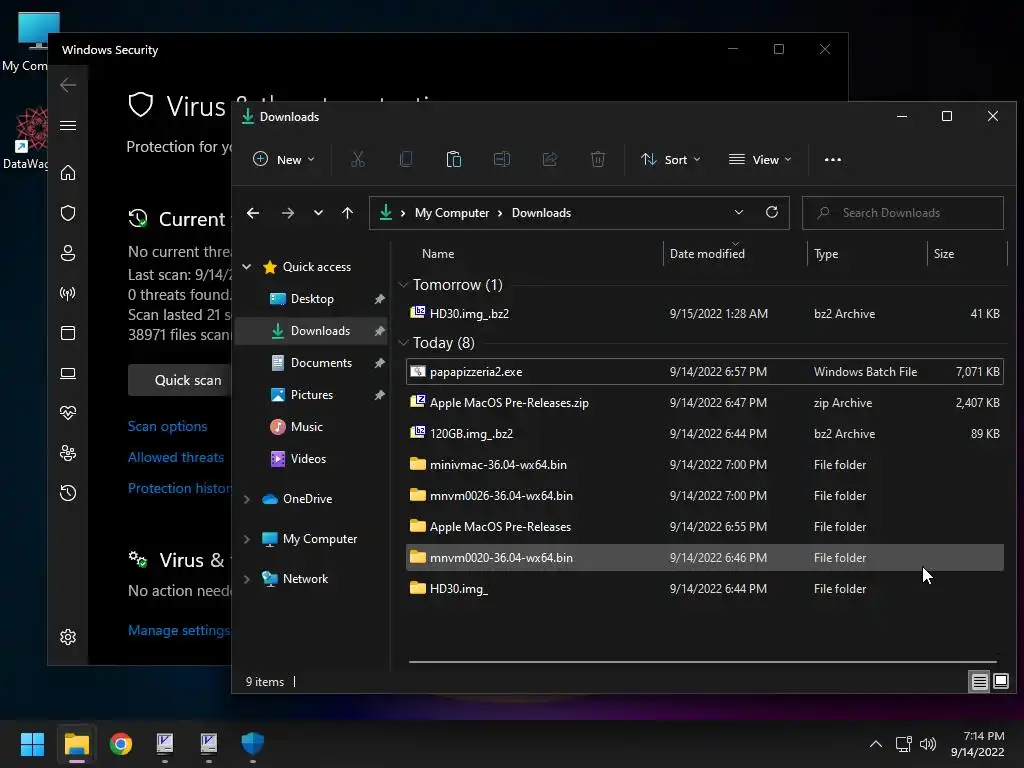Screen dimensions: 1024x768
Task: Collapse the Tomorrow (1) group
Action: [x=404, y=285]
